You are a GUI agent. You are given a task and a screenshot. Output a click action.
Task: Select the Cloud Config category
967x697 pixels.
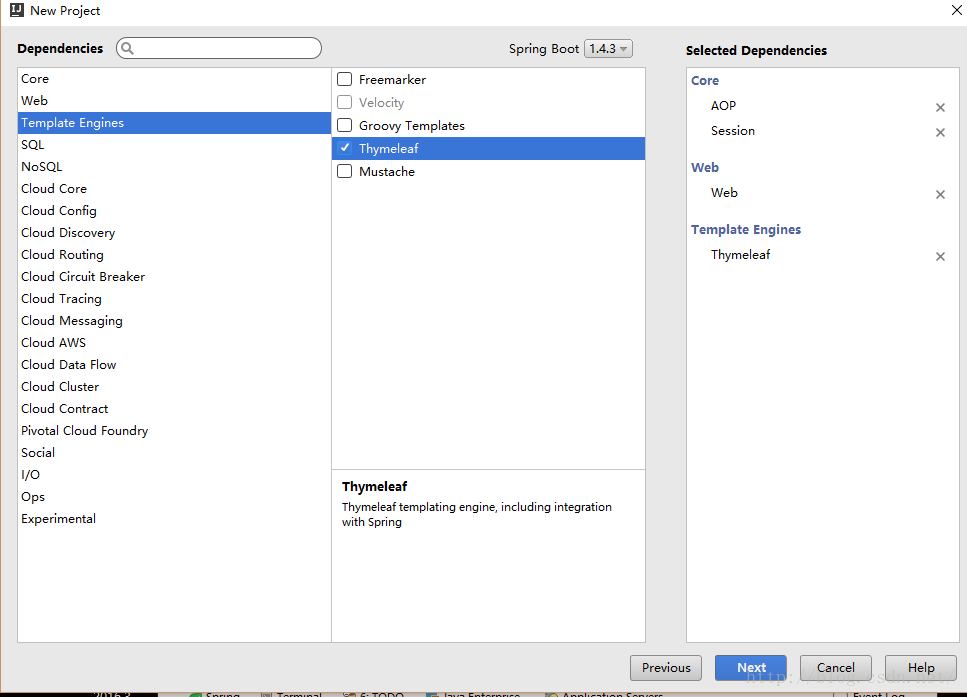tap(175, 211)
